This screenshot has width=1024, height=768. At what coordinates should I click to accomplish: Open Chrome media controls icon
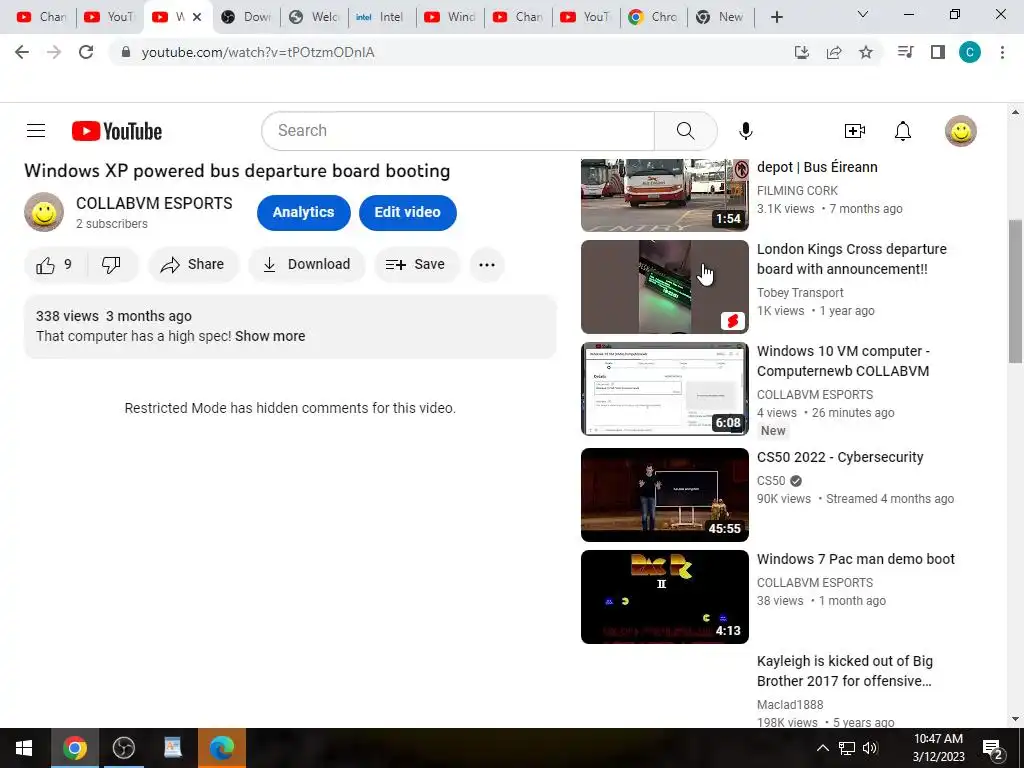[x=905, y=52]
